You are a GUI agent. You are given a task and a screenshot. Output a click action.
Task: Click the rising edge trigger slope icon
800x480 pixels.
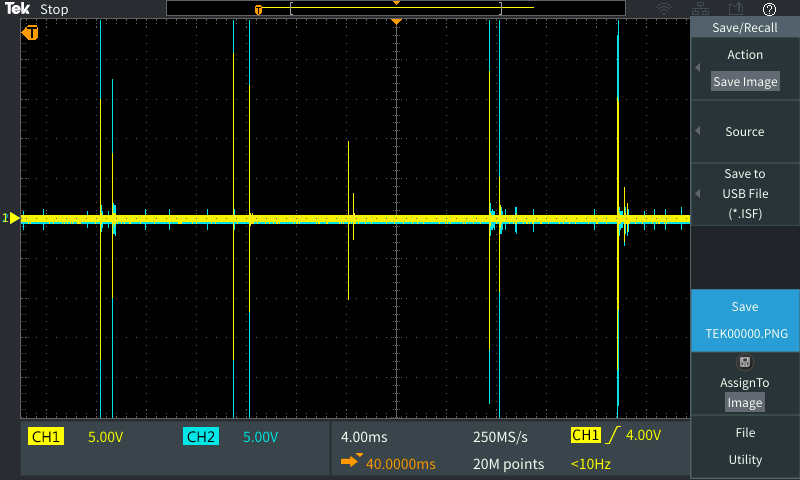(x=612, y=435)
